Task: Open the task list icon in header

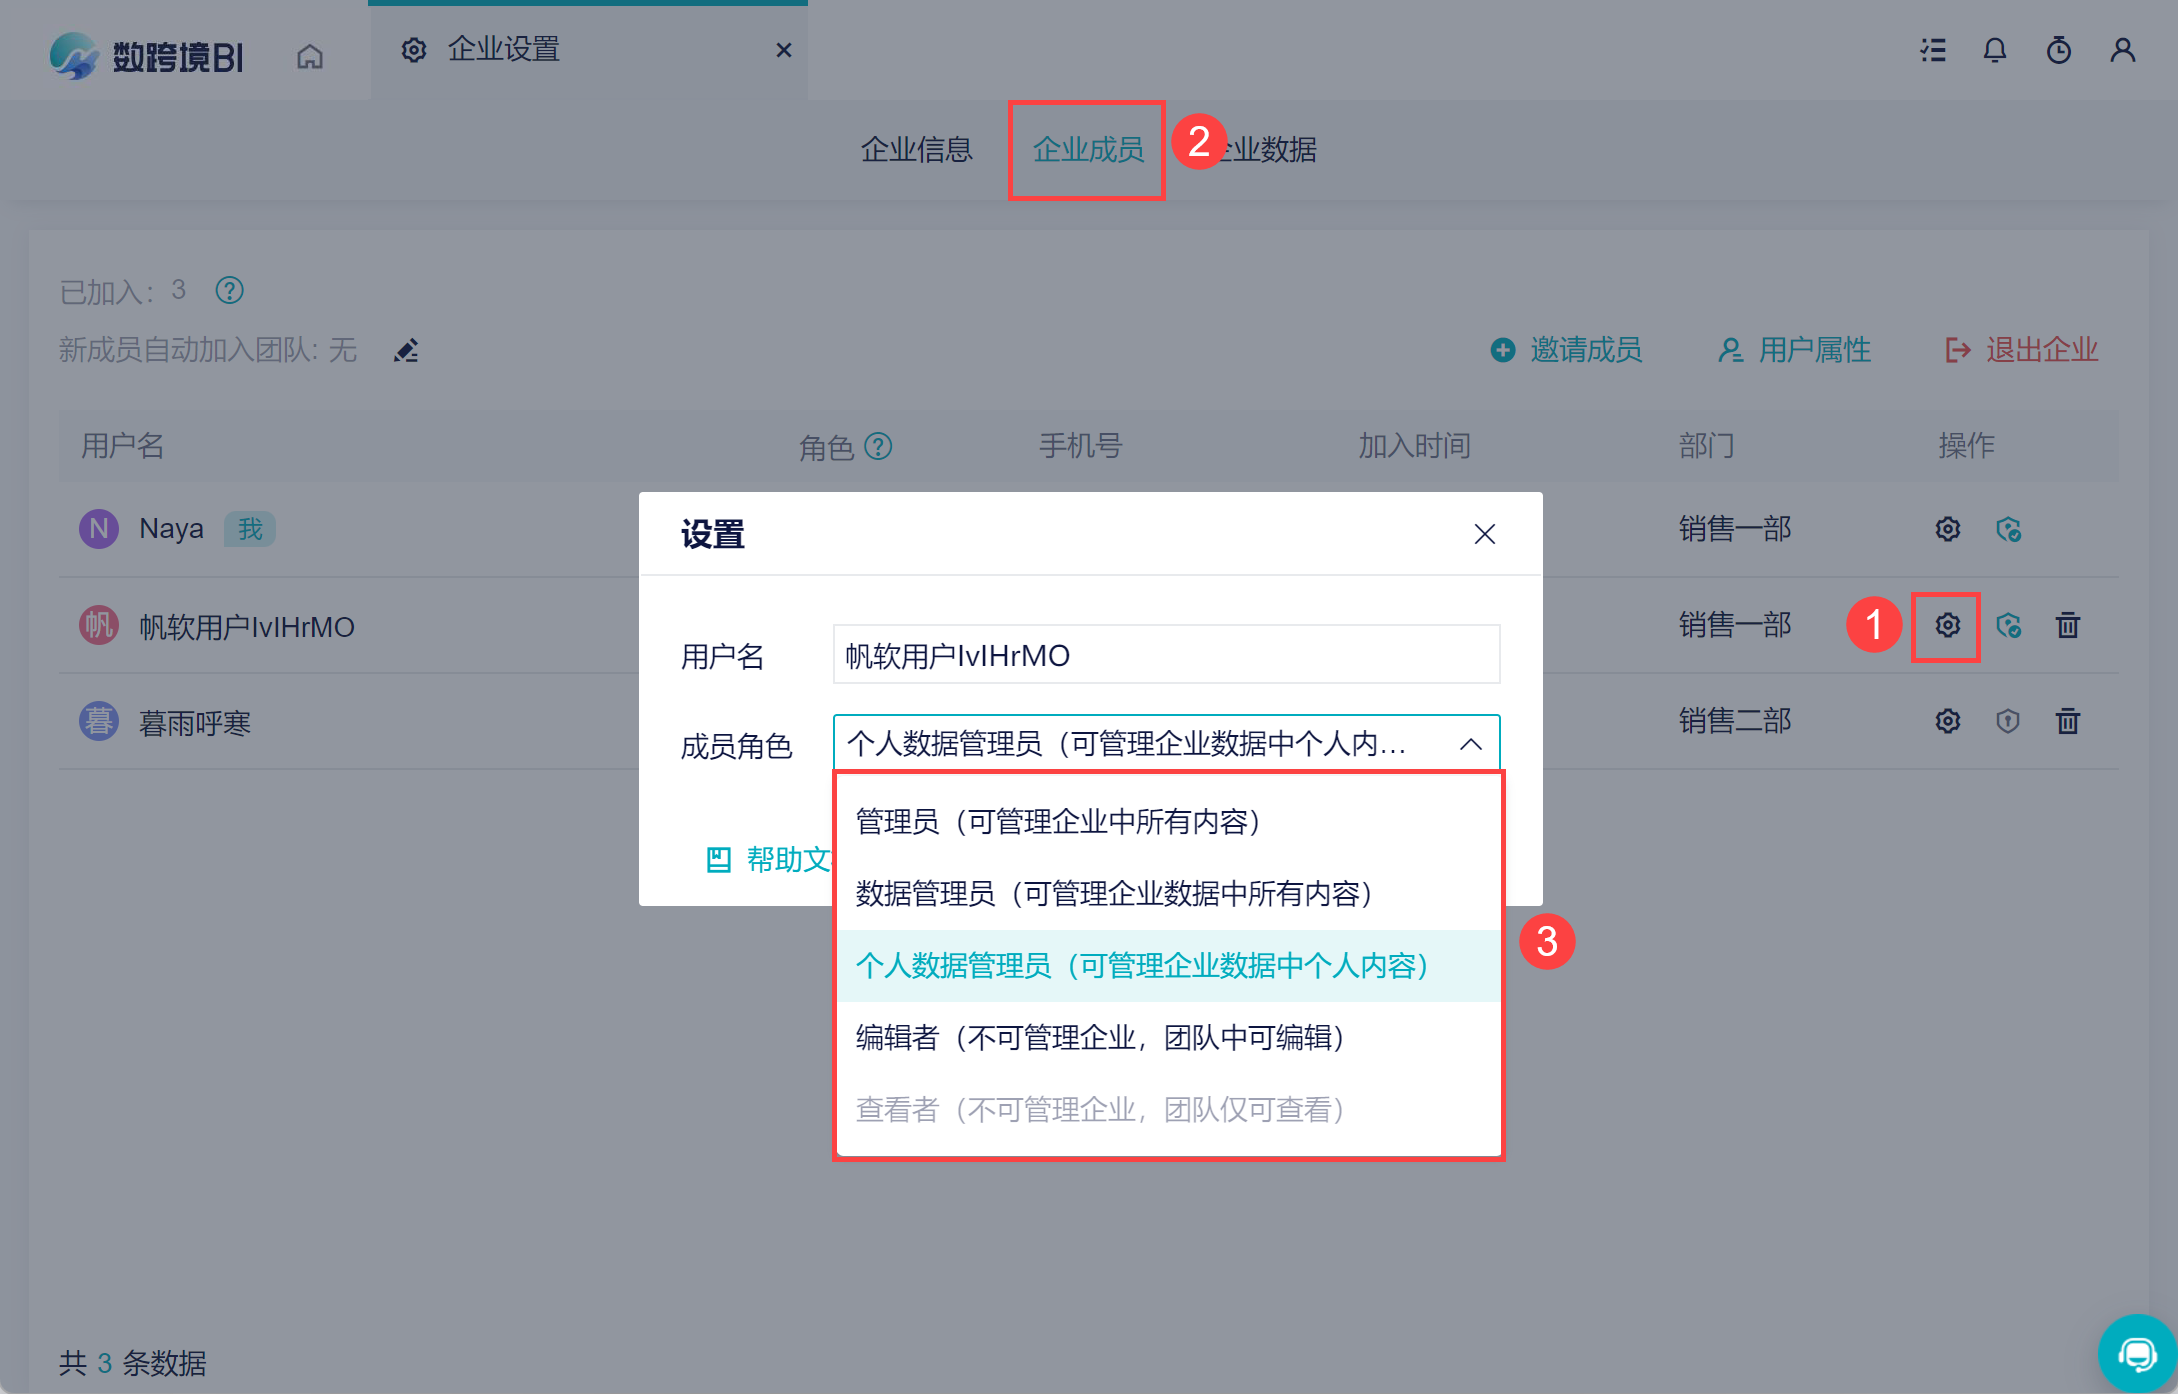Action: pos(1933,50)
